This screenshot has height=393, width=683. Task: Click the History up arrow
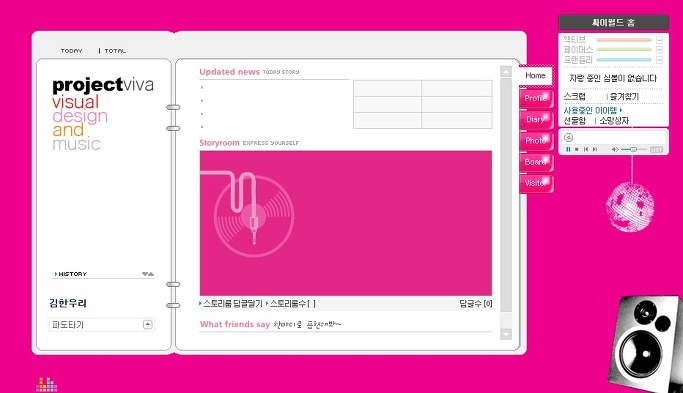click(151, 274)
